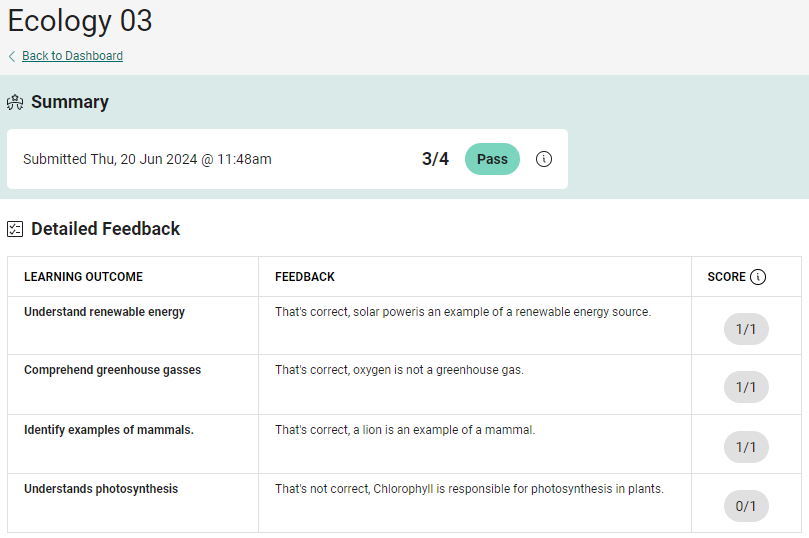Click the Ecology 03 page title
809x538 pixels.
click(80, 21)
